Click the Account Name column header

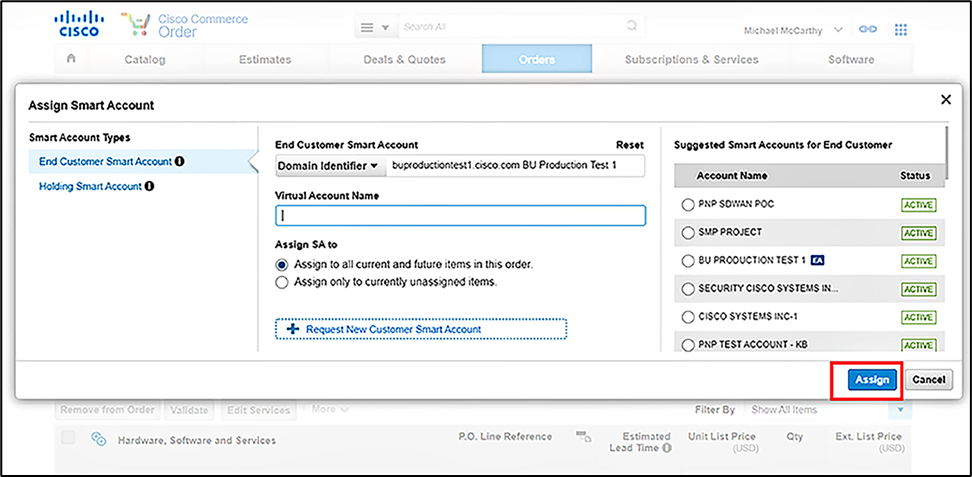(x=731, y=176)
